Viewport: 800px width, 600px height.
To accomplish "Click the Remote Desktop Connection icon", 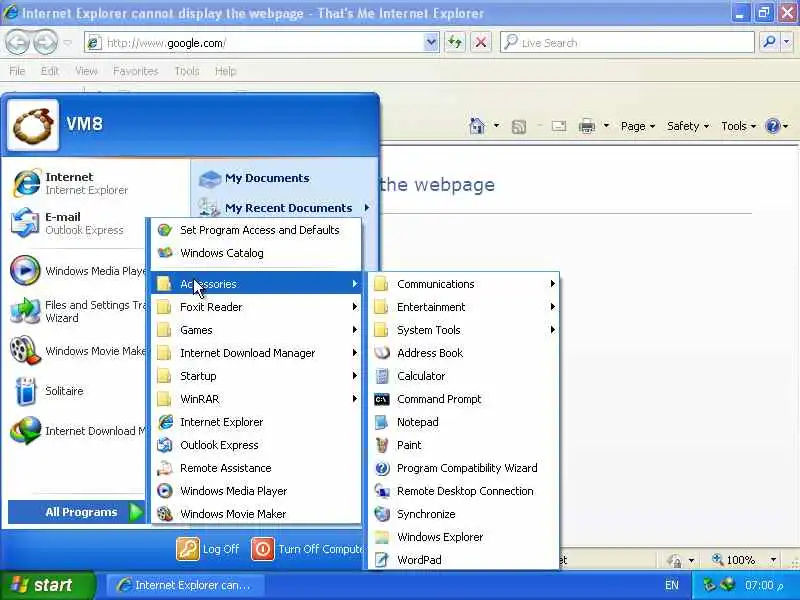I will pyautogui.click(x=382, y=491).
